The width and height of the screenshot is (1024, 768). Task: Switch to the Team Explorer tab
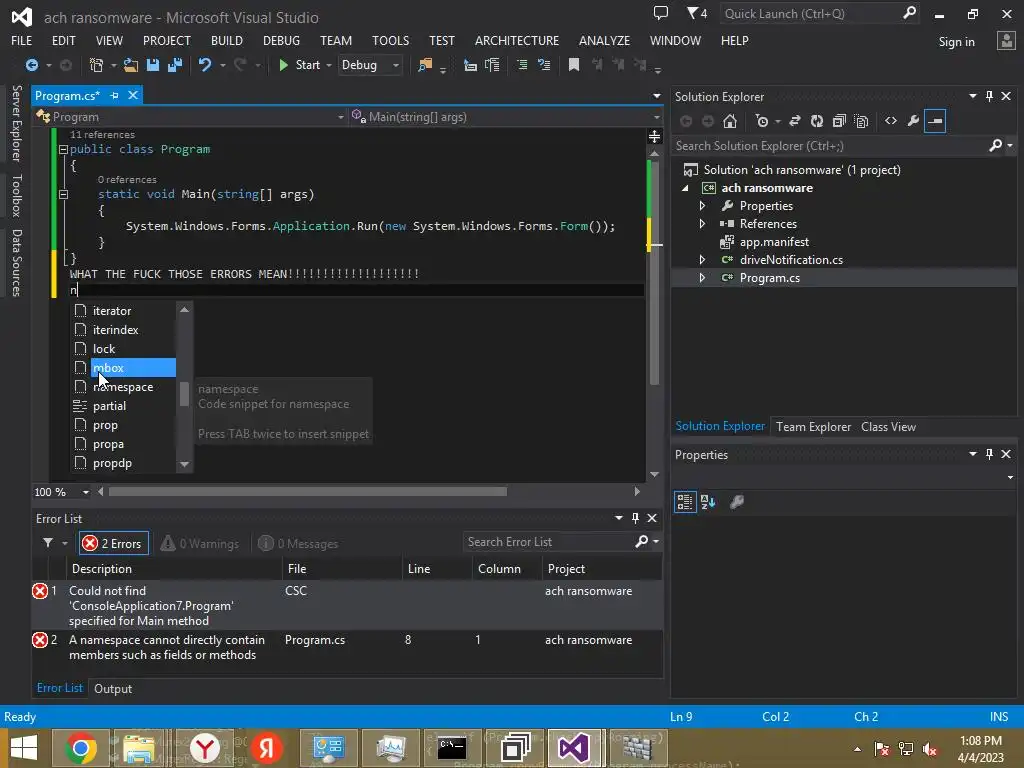click(x=813, y=426)
